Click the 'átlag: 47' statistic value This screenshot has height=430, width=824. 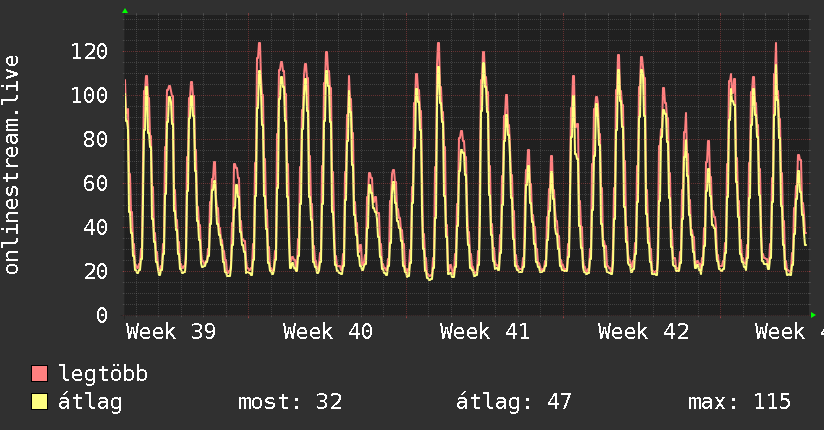point(513,403)
